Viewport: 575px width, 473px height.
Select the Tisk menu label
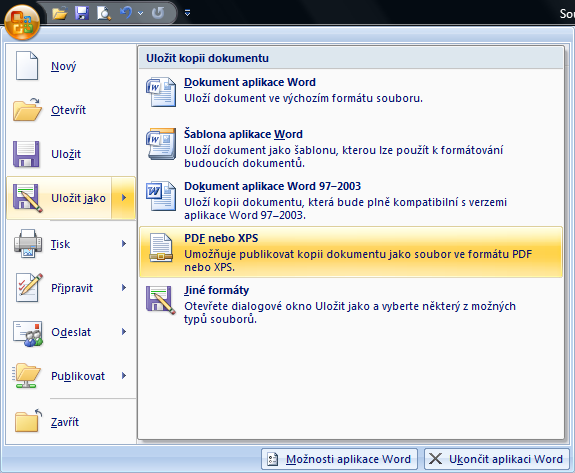click(x=60, y=244)
